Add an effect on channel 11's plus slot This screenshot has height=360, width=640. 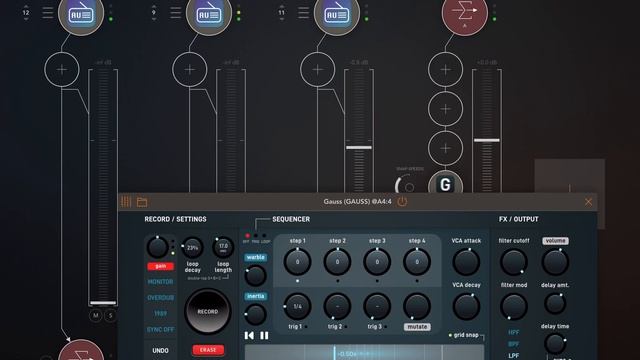click(318, 70)
